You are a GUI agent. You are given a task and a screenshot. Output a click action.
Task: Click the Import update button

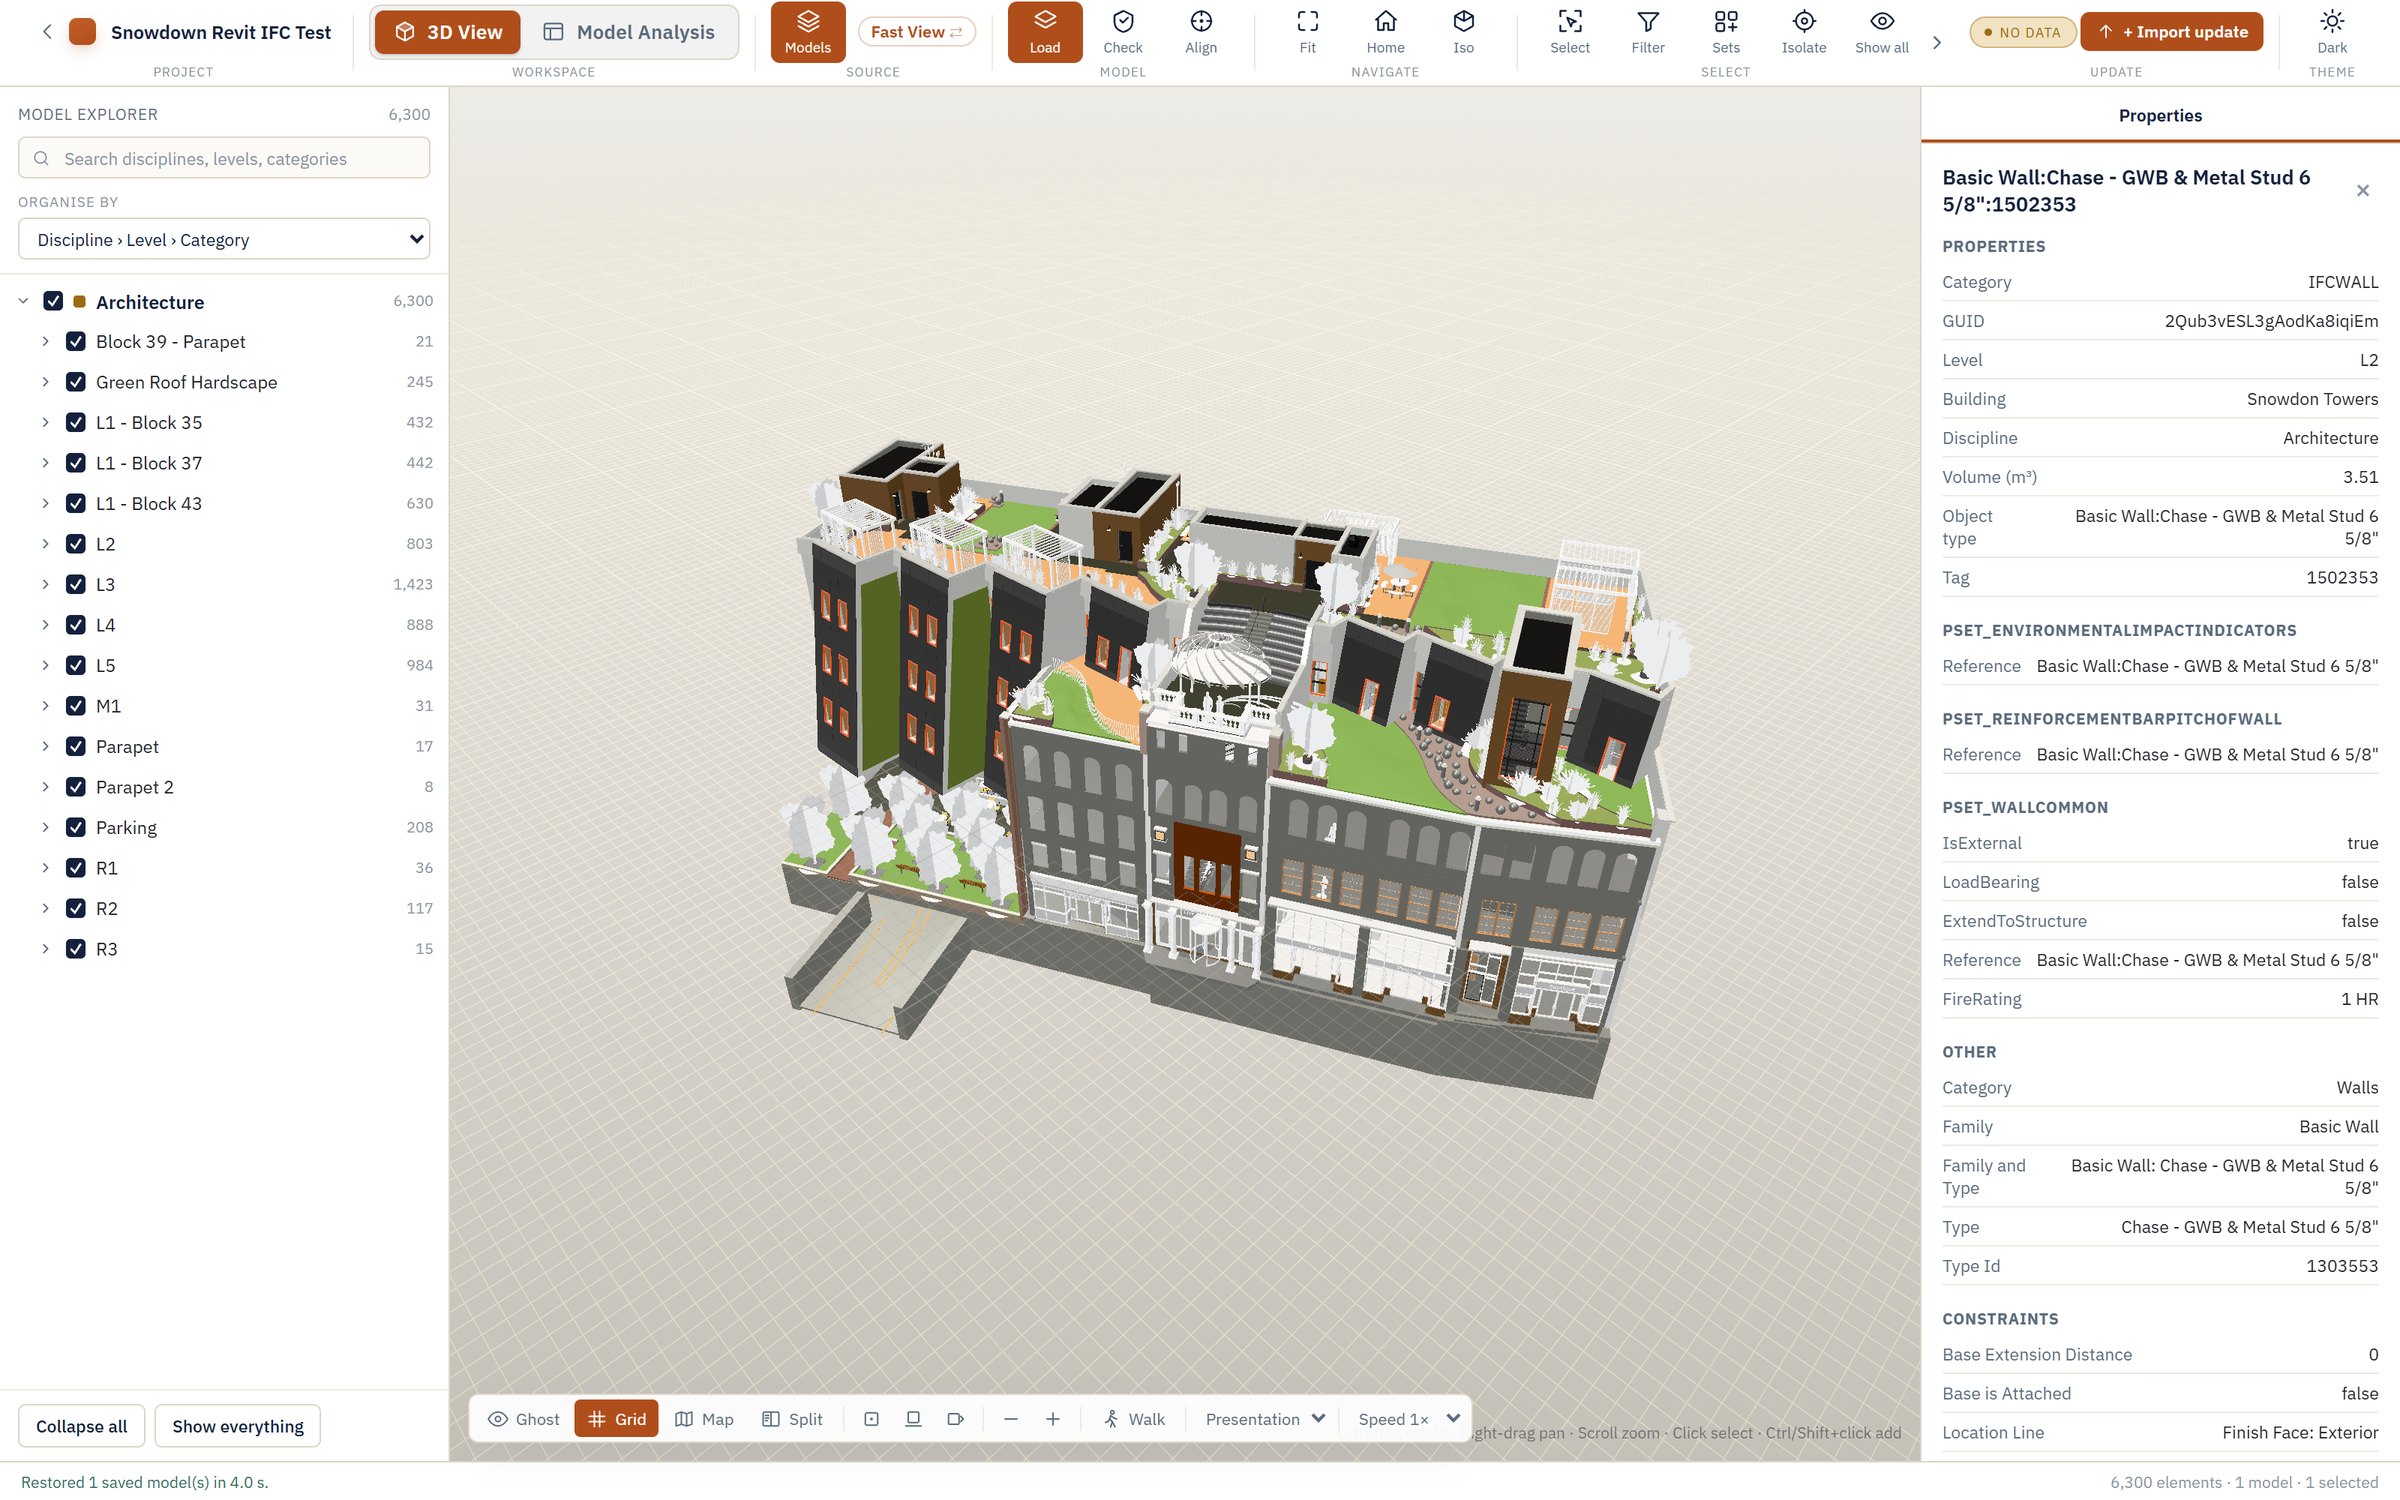pos(2171,32)
